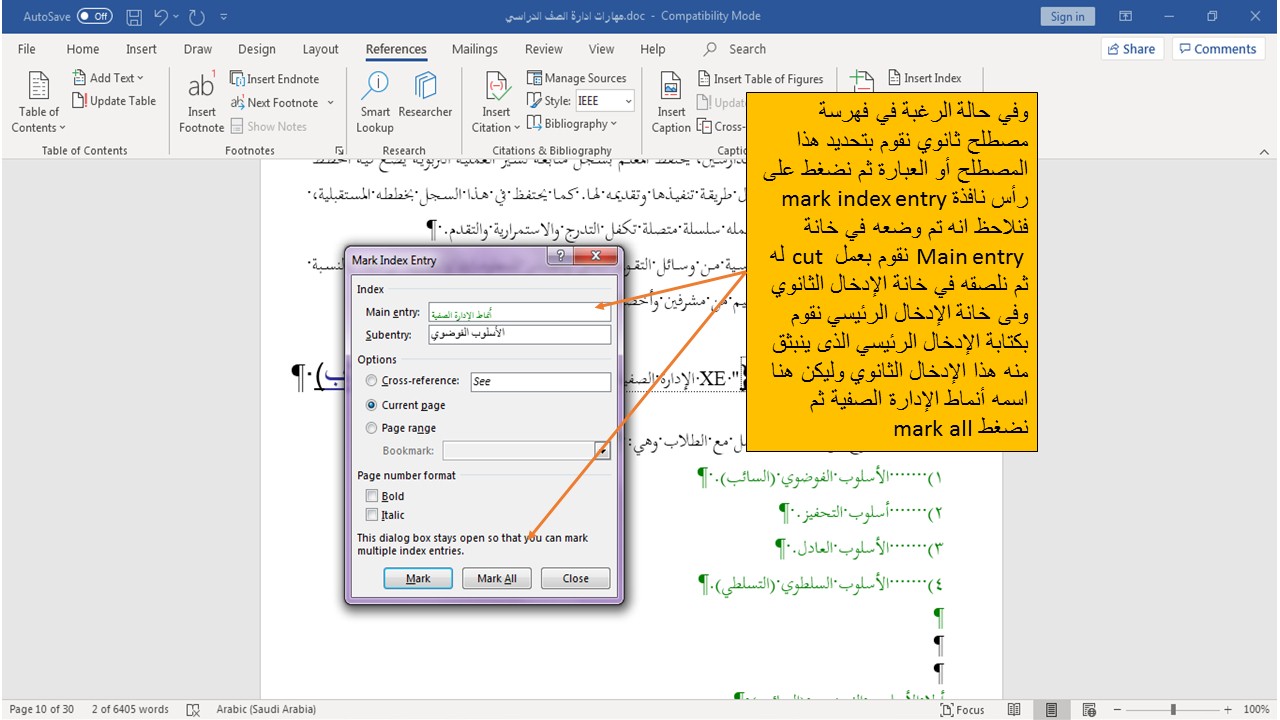Click the Subentry text field
Screen dimensions: 1280x720
[x=519, y=334]
